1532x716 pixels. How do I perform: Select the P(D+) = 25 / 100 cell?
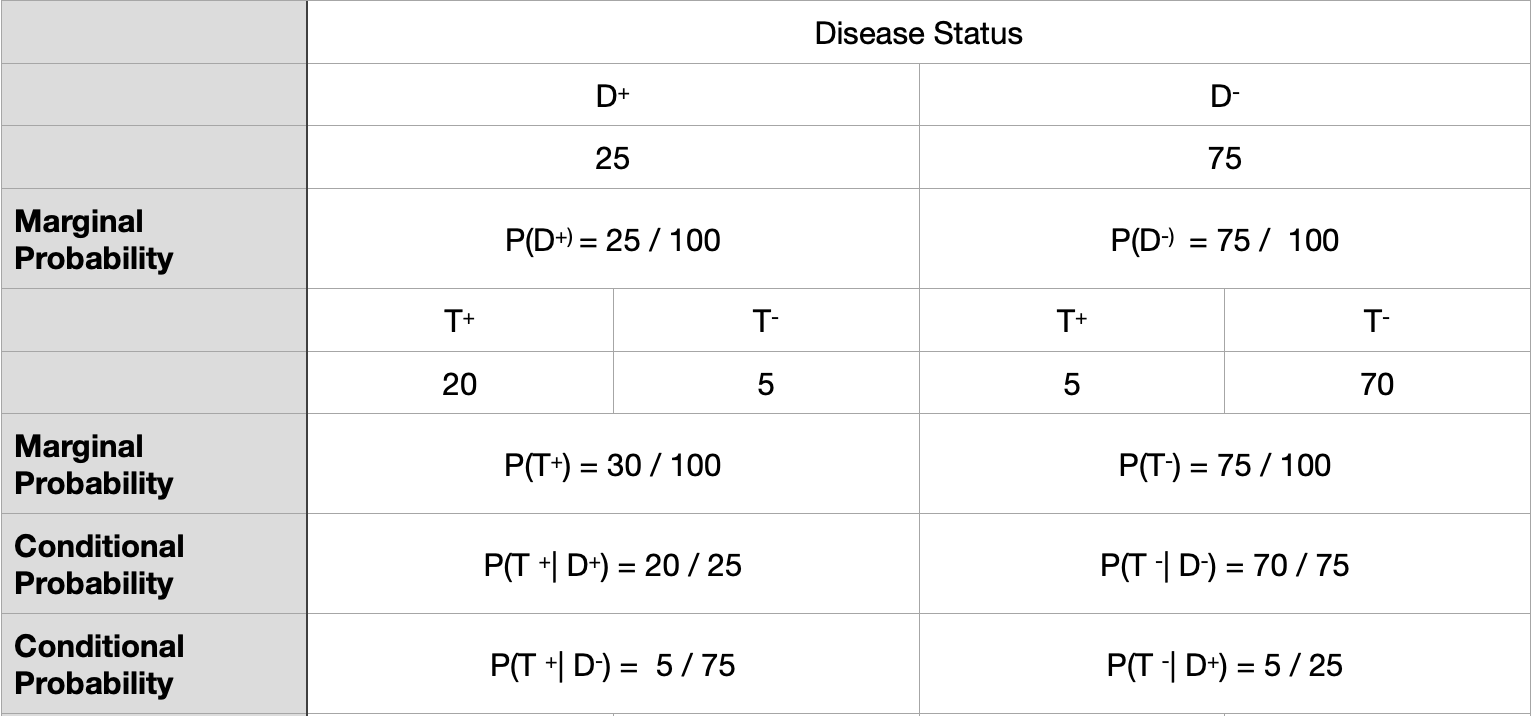point(612,240)
